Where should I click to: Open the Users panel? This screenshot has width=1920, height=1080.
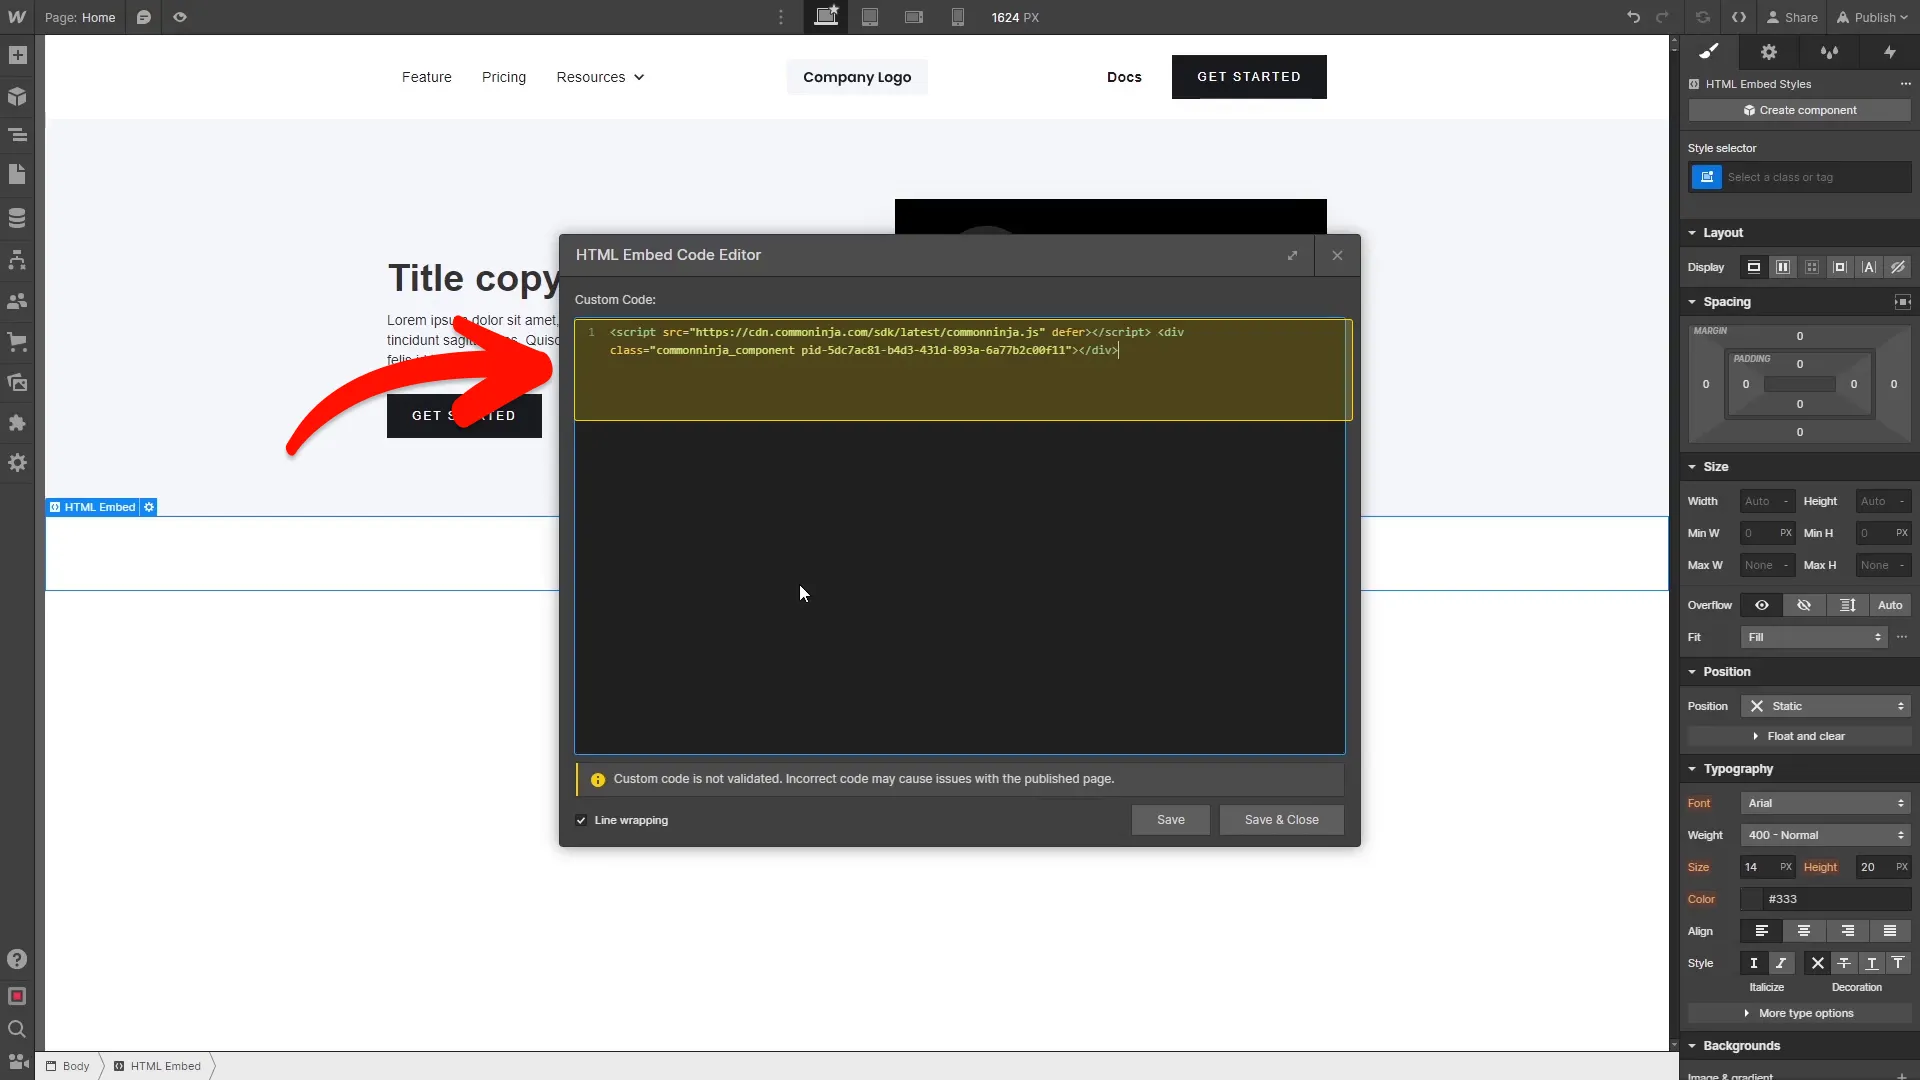click(17, 301)
